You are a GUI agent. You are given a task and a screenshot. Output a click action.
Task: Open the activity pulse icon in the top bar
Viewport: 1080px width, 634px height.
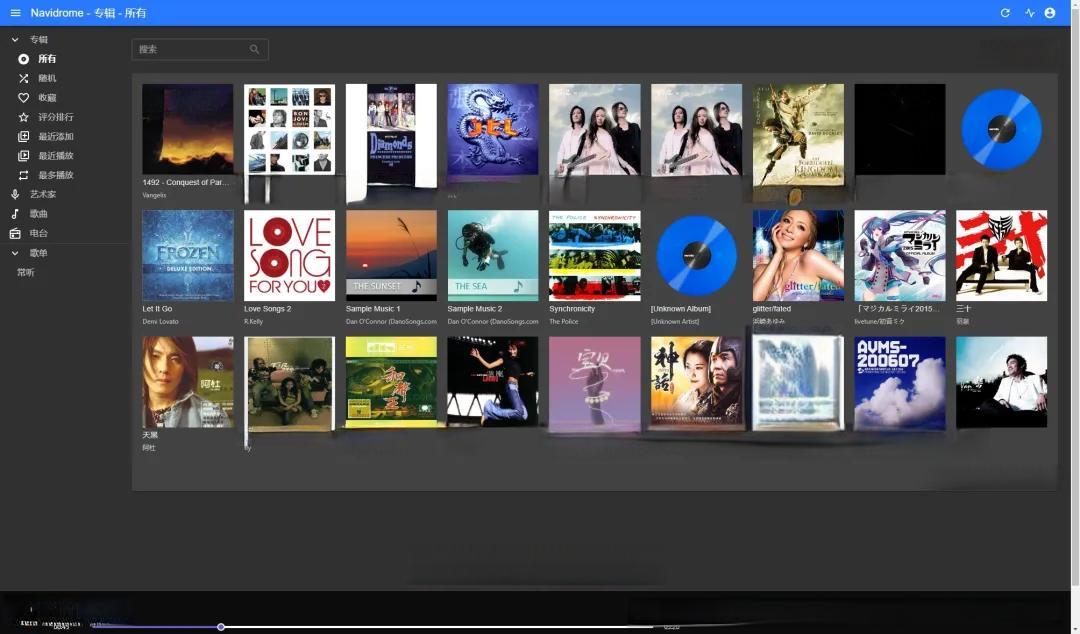coord(1030,13)
